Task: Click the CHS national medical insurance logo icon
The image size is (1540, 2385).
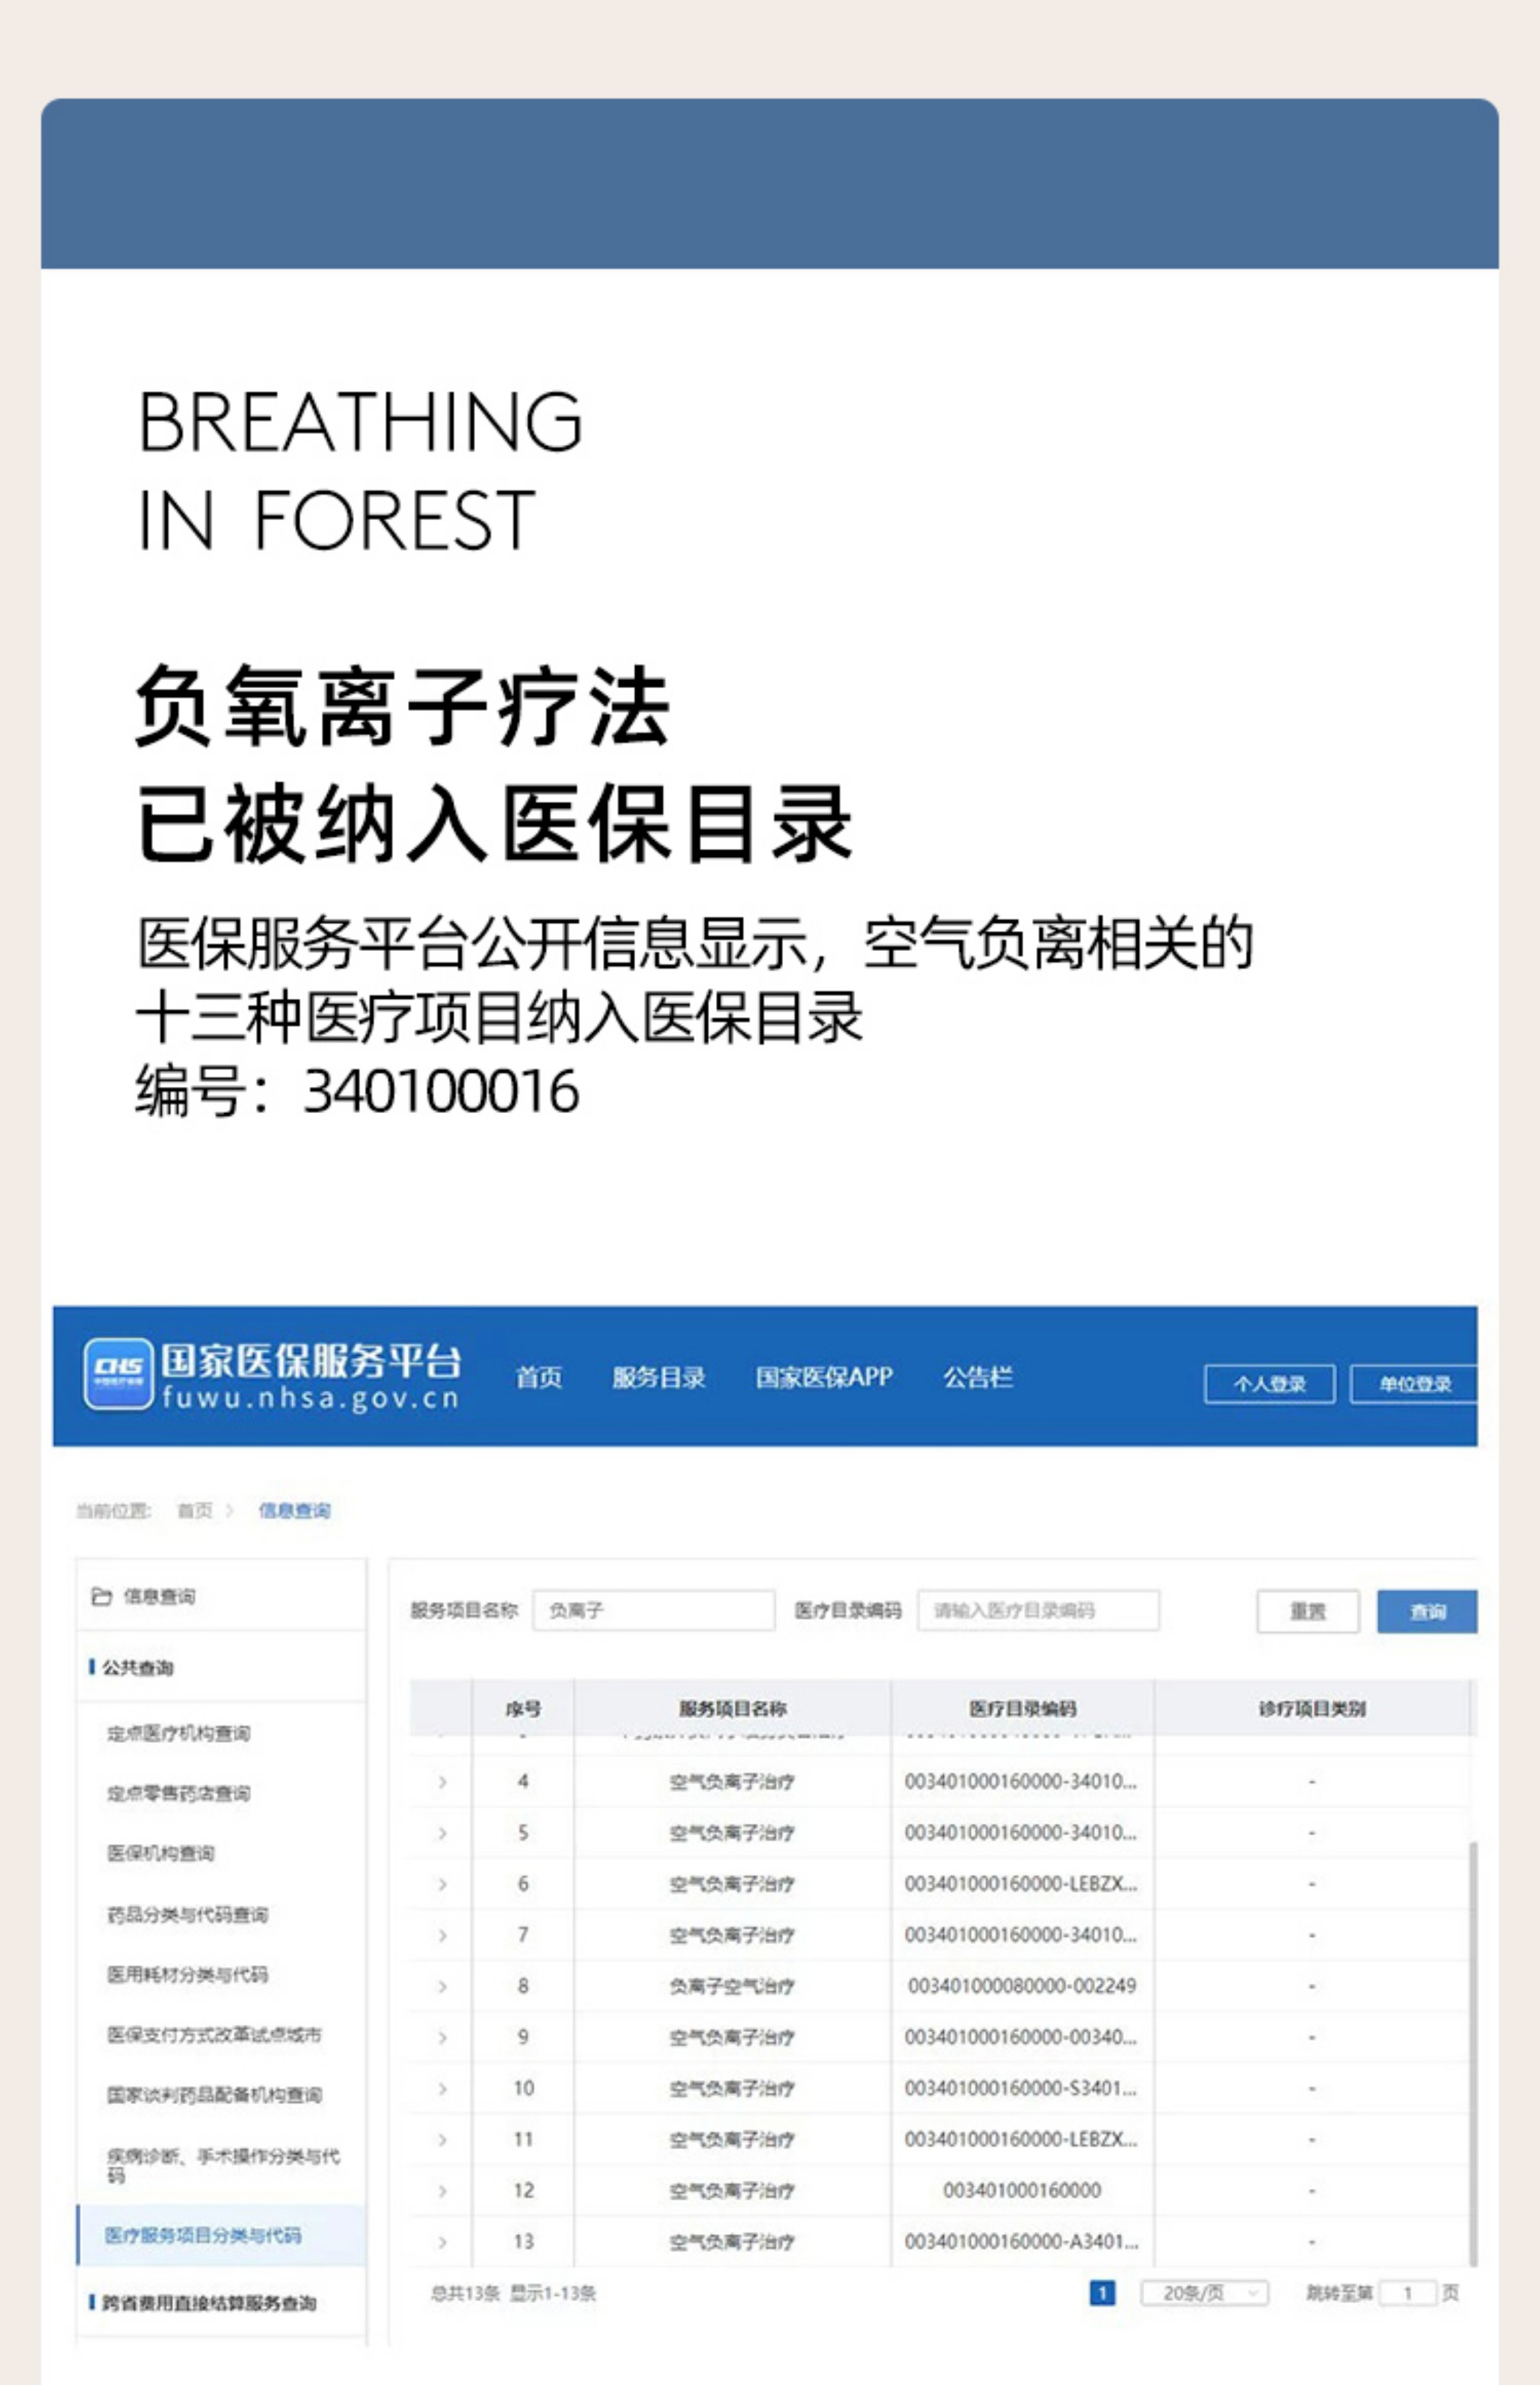Action: tap(118, 1374)
